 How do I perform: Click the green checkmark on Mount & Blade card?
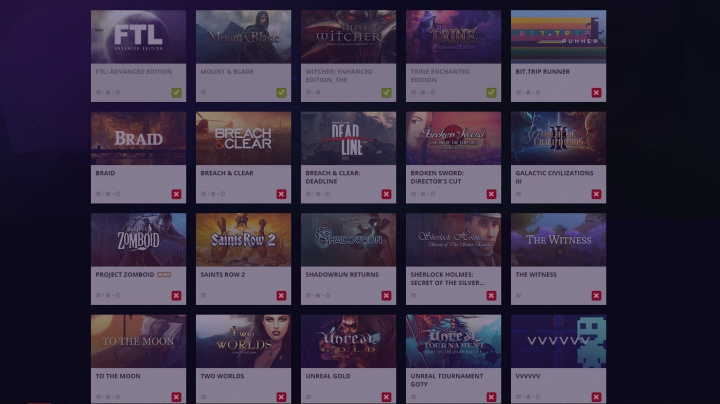[x=281, y=93]
